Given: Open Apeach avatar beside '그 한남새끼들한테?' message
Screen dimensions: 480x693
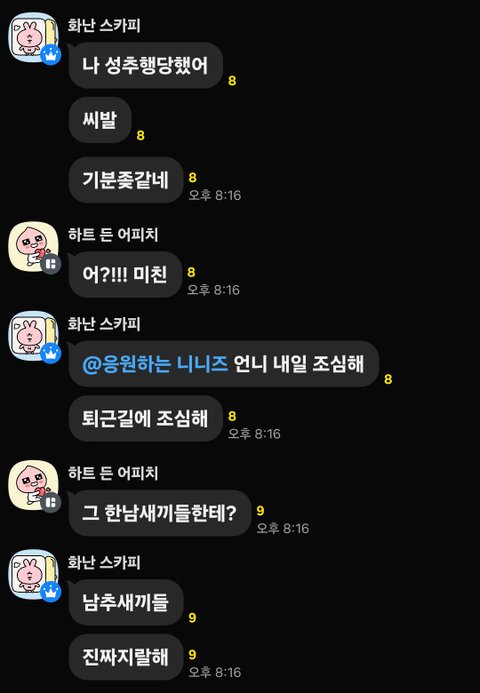Looking at the screenshot, I should pyautogui.click(x=34, y=485).
